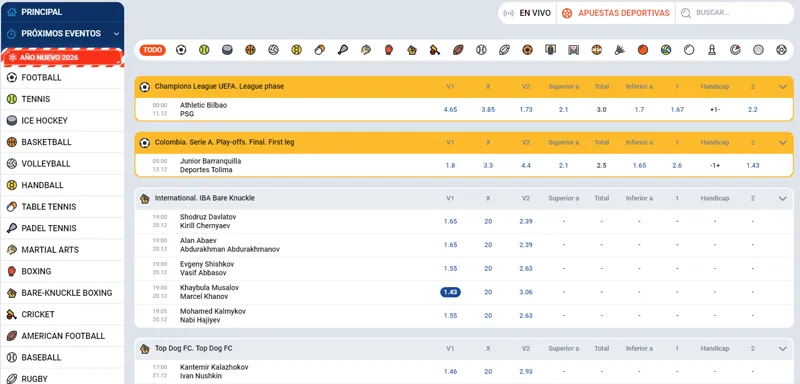The width and height of the screenshot is (800, 384).
Task: Pick V2 odds 3.06 for Marcel Khanov
Action: [526, 292]
